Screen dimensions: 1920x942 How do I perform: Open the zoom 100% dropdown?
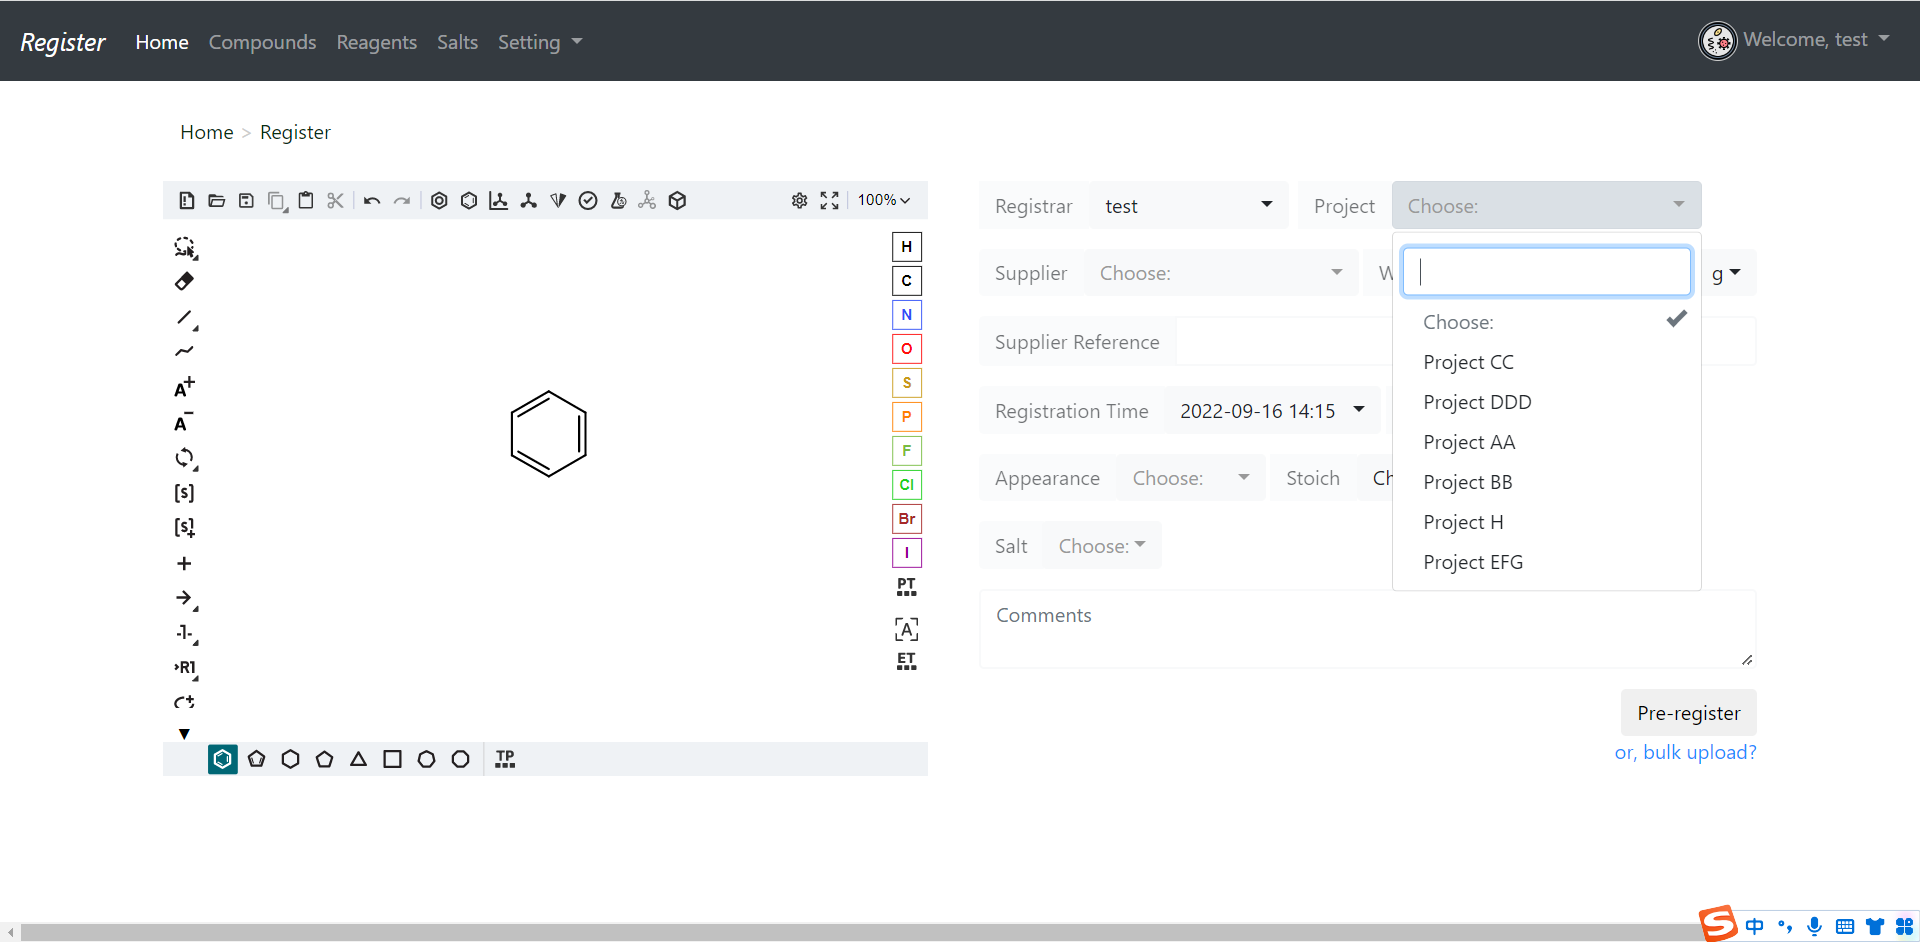pos(884,201)
